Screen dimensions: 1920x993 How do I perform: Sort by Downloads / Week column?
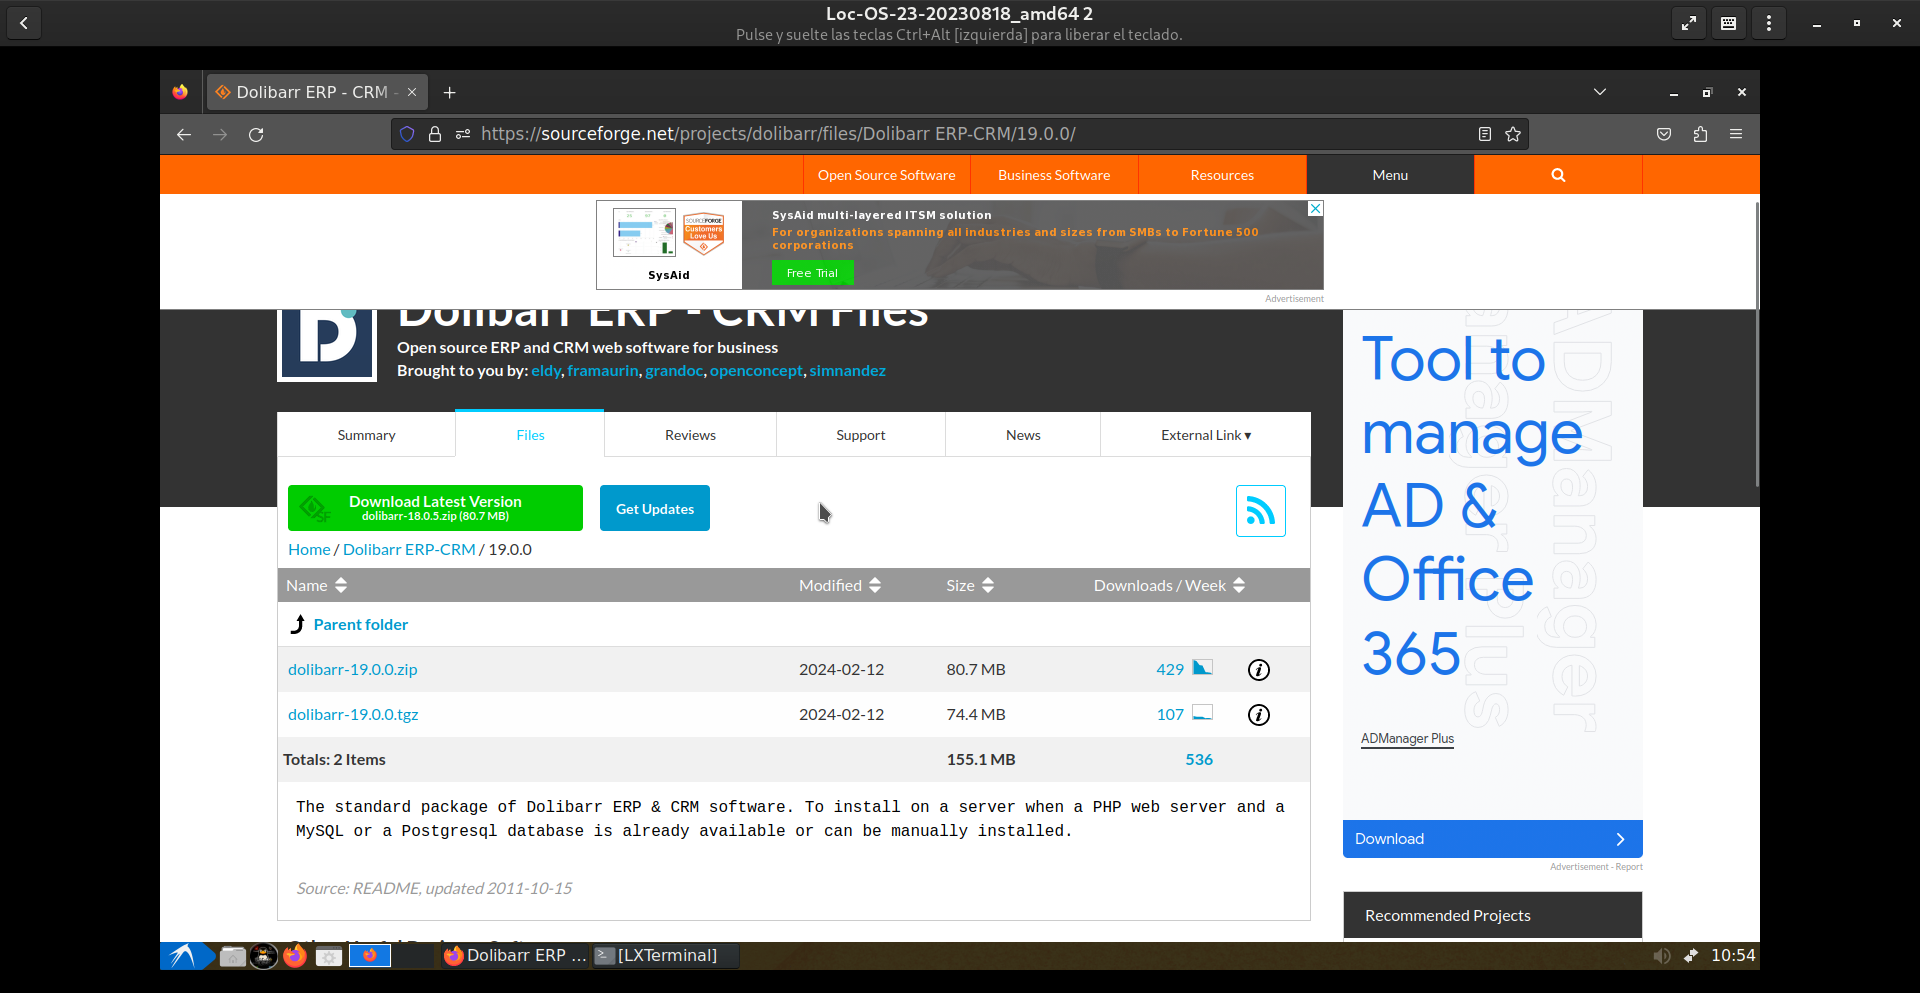pyautogui.click(x=1168, y=586)
